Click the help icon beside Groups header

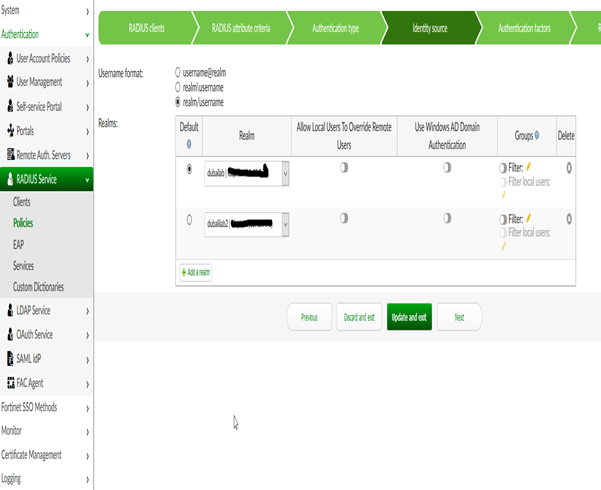(537, 134)
